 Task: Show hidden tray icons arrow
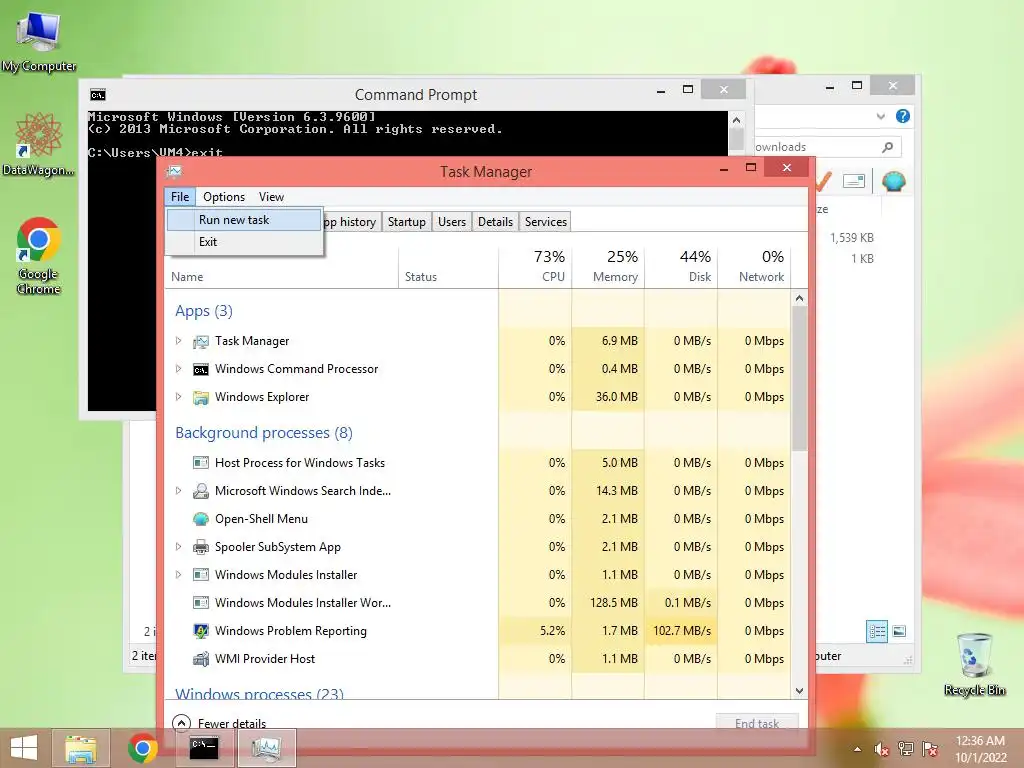[x=857, y=750]
